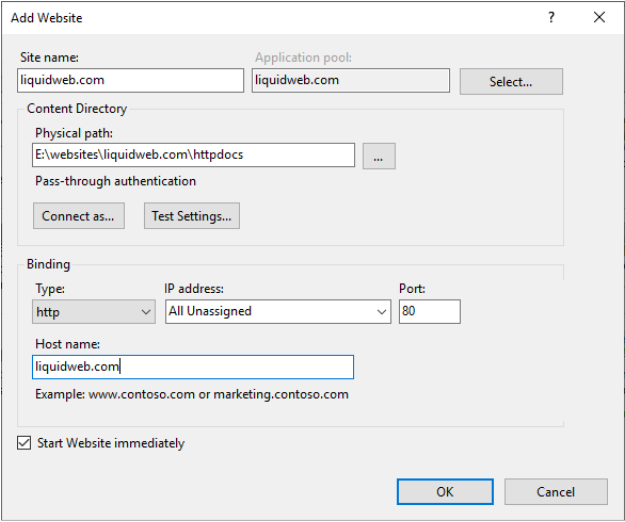Click the Example contoso.com hint text
625x522 pixels.
tap(191, 394)
